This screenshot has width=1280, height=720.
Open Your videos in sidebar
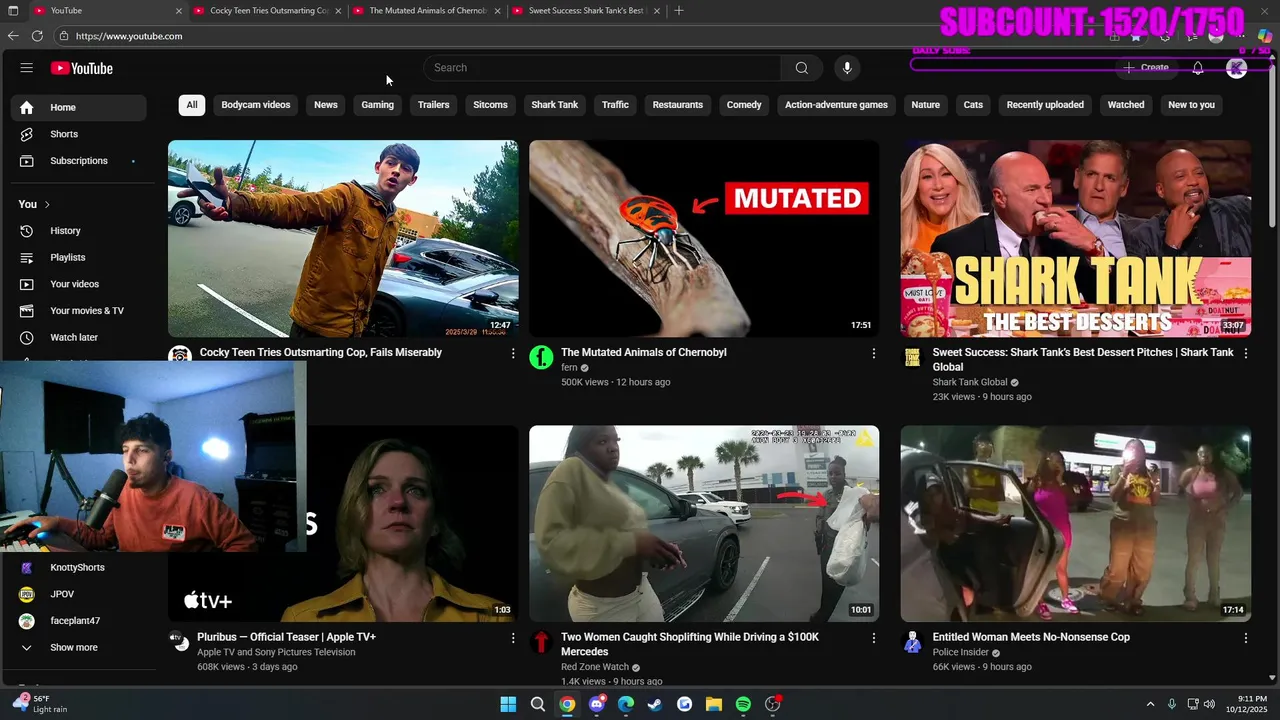tap(78, 284)
